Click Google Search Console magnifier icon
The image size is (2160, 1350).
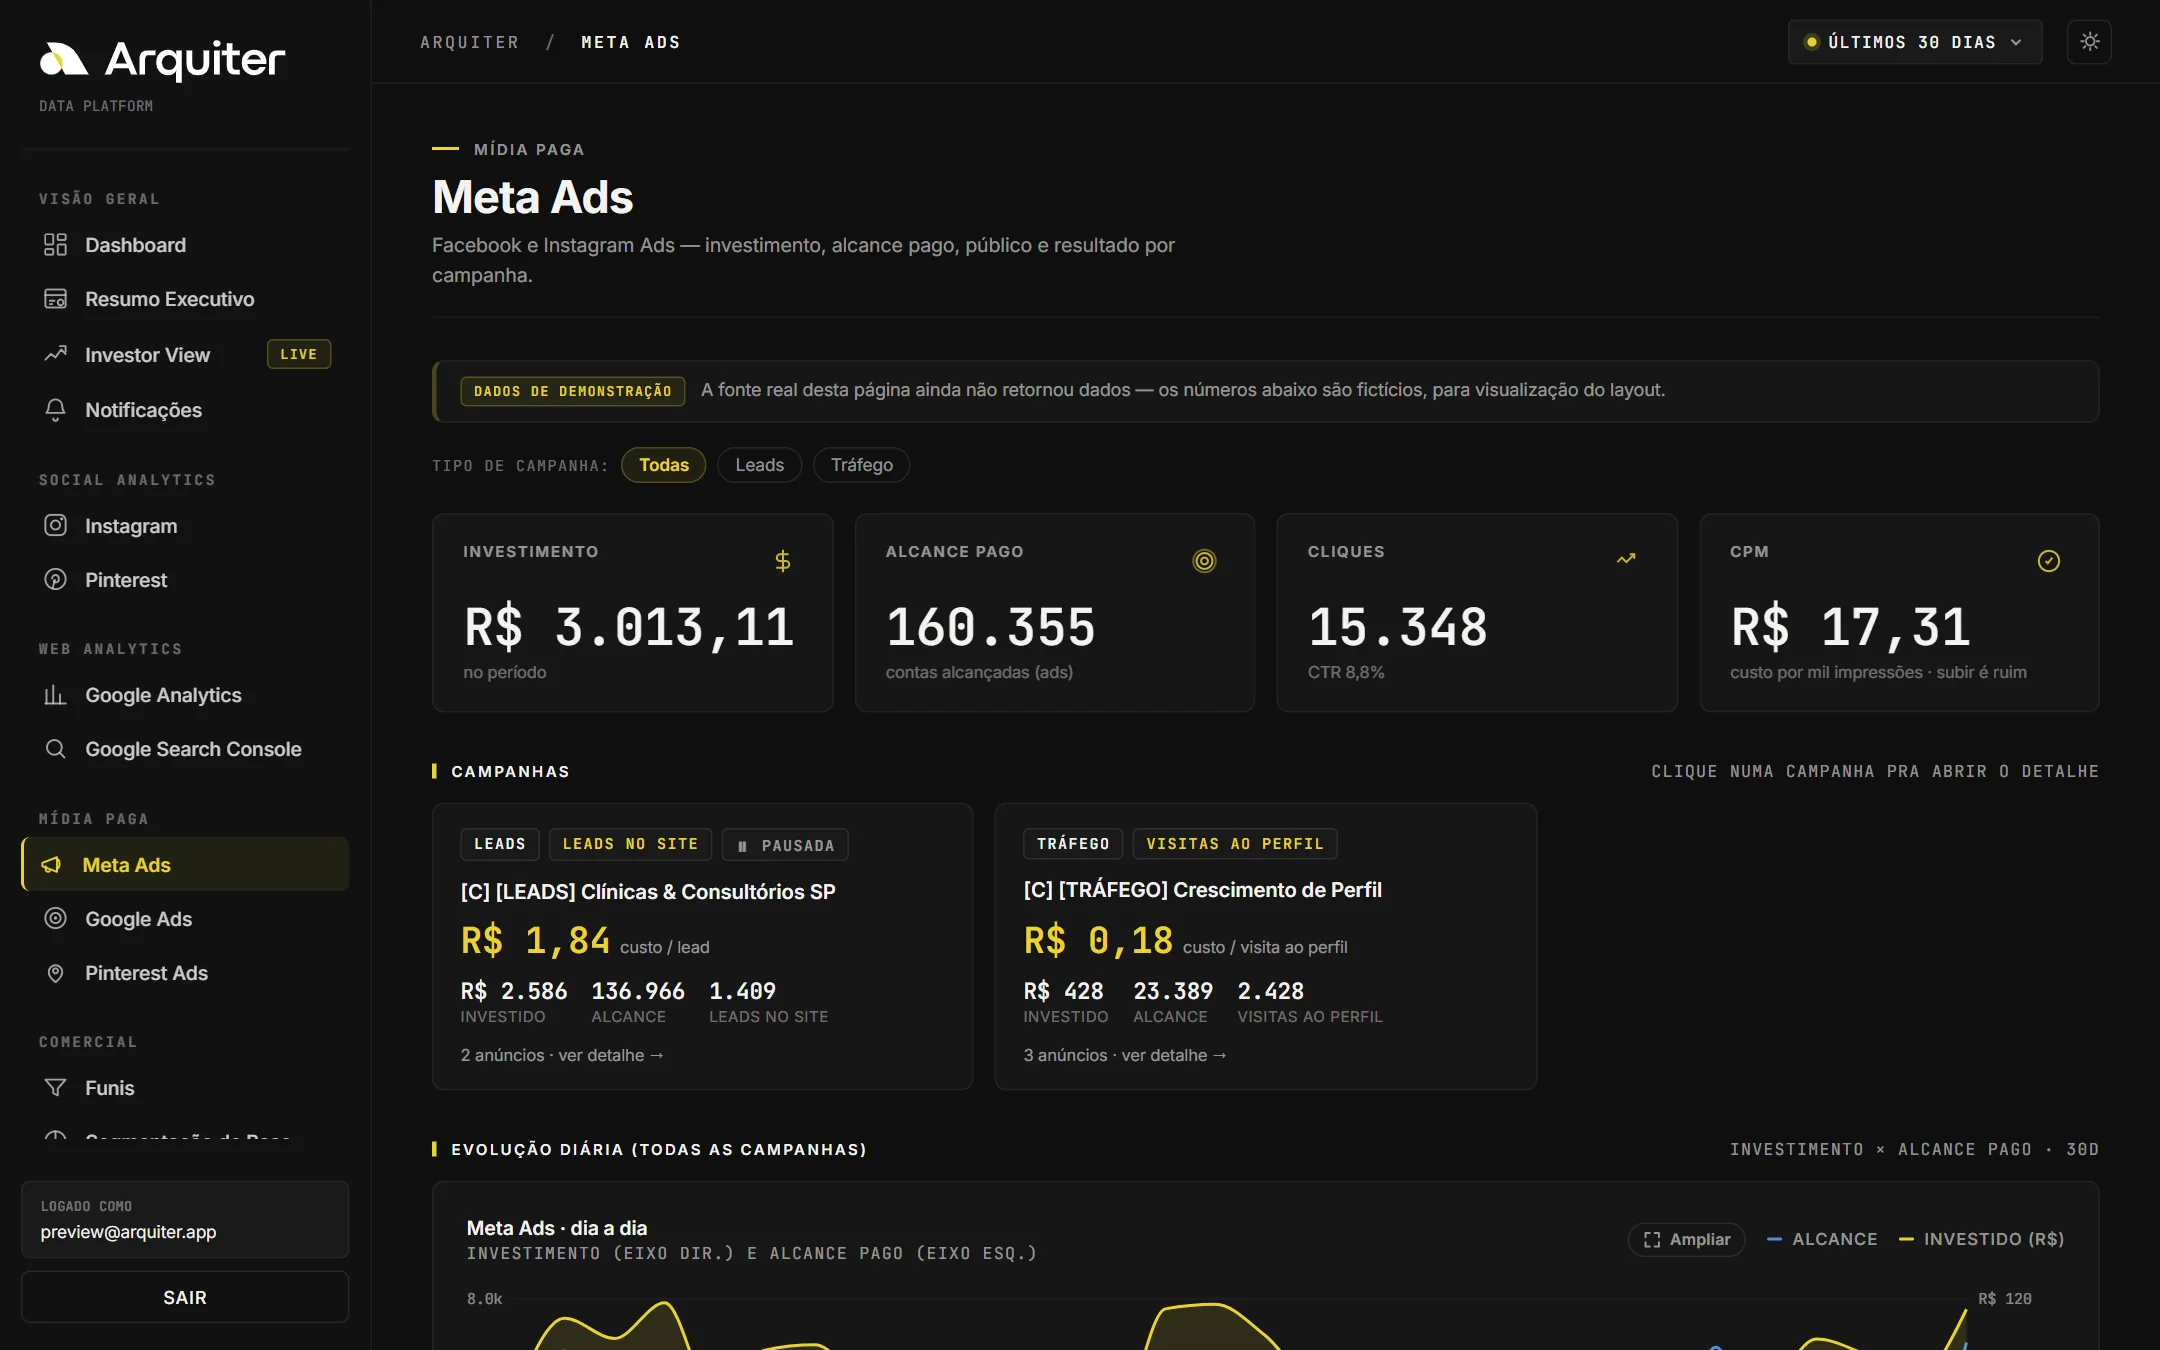pyautogui.click(x=55, y=749)
